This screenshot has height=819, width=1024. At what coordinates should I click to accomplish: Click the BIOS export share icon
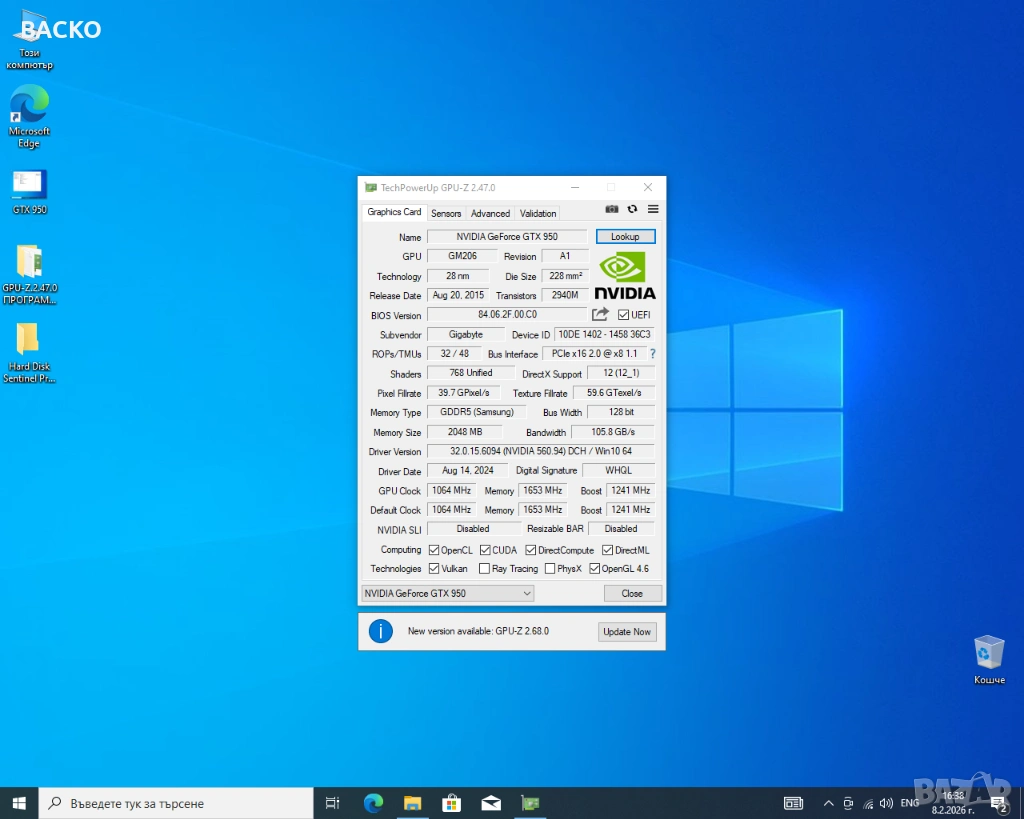coord(600,315)
